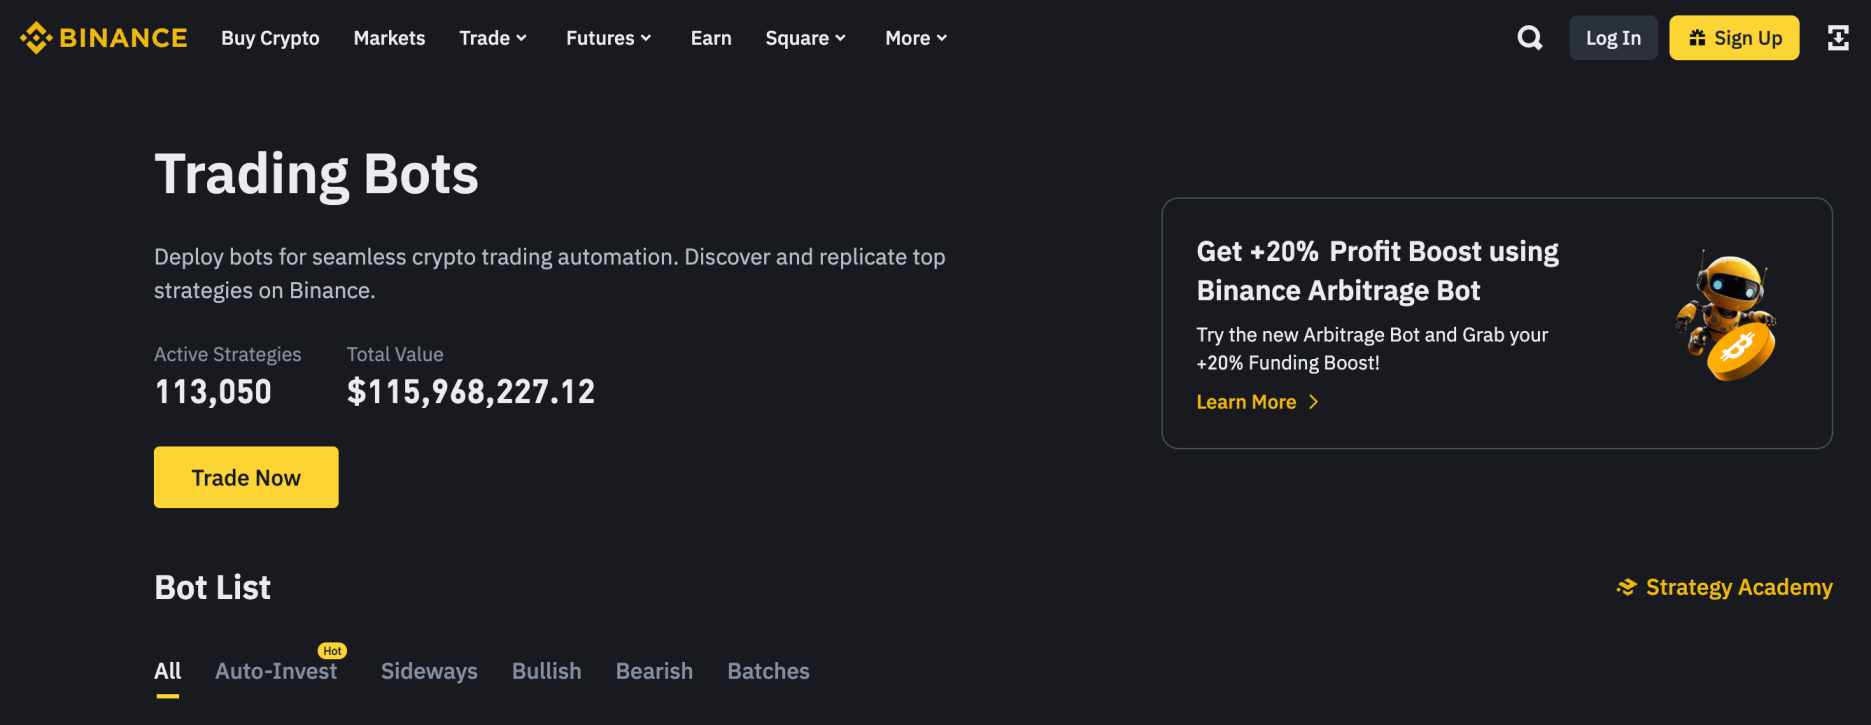Switch to the Sideways tab
The image size is (1871, 725).
point(429,671)
